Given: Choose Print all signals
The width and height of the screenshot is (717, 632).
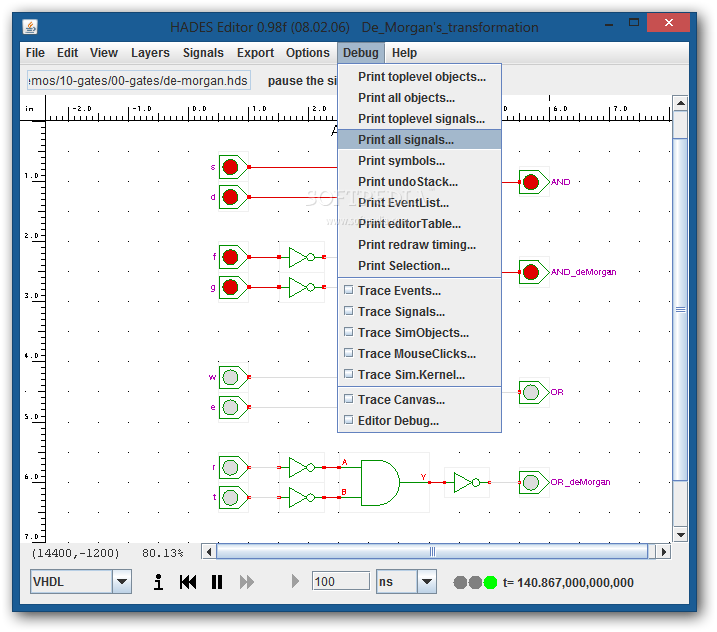Looking at the screenshot, I should [419, 139].
